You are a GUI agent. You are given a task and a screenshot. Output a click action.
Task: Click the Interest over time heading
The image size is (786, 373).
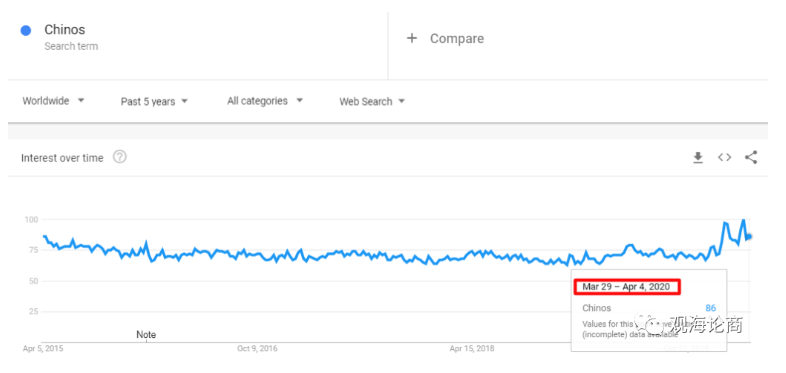click(x=62, y=158)
